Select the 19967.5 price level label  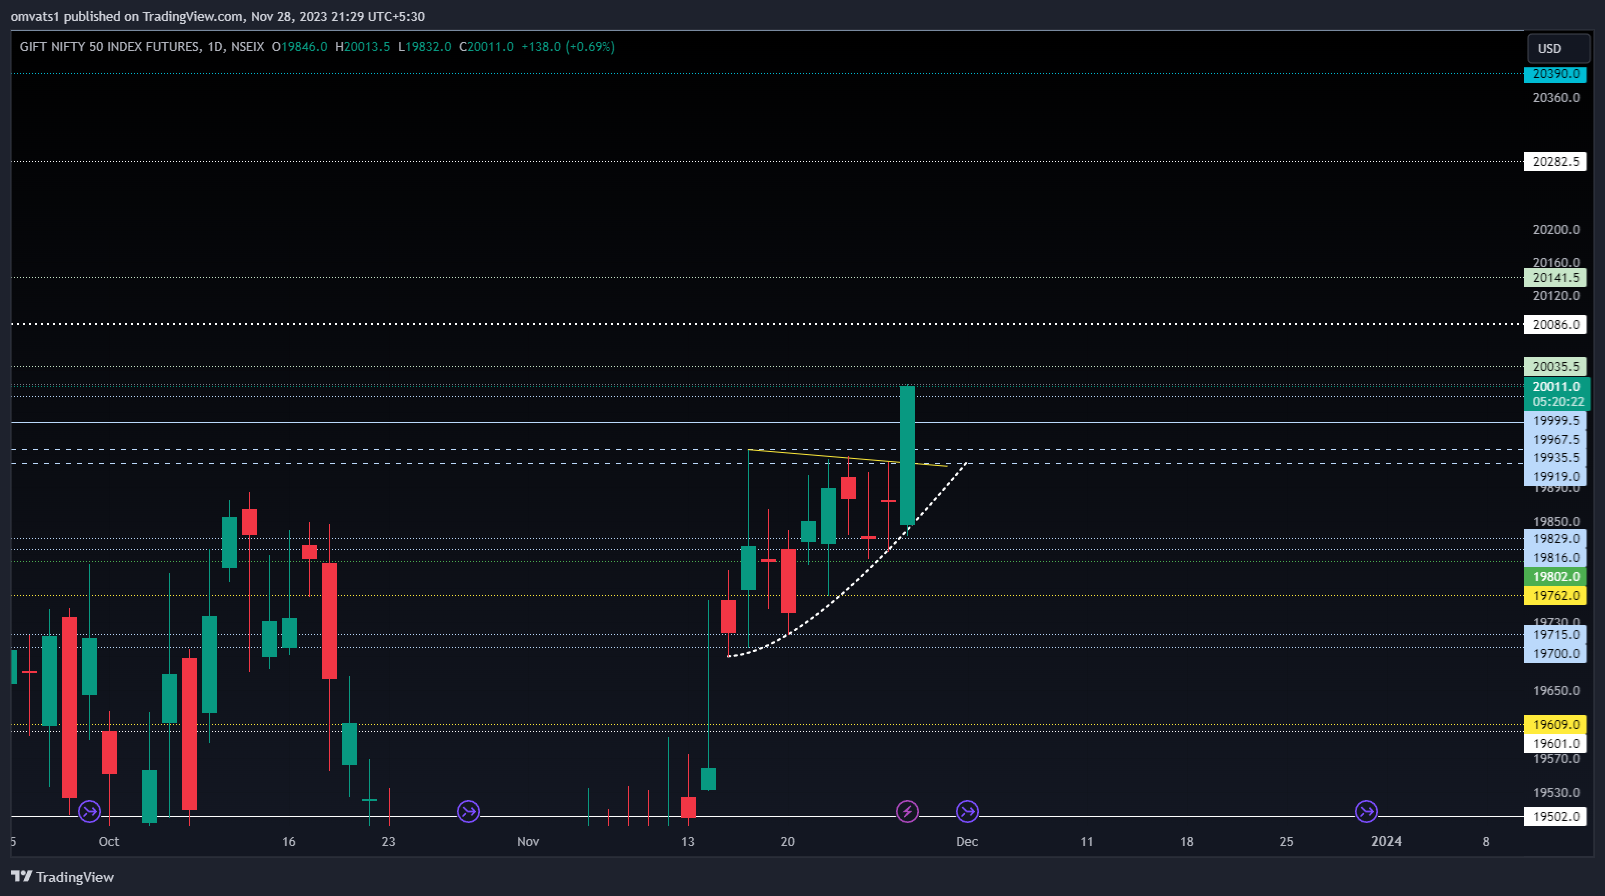point(1555,440)
